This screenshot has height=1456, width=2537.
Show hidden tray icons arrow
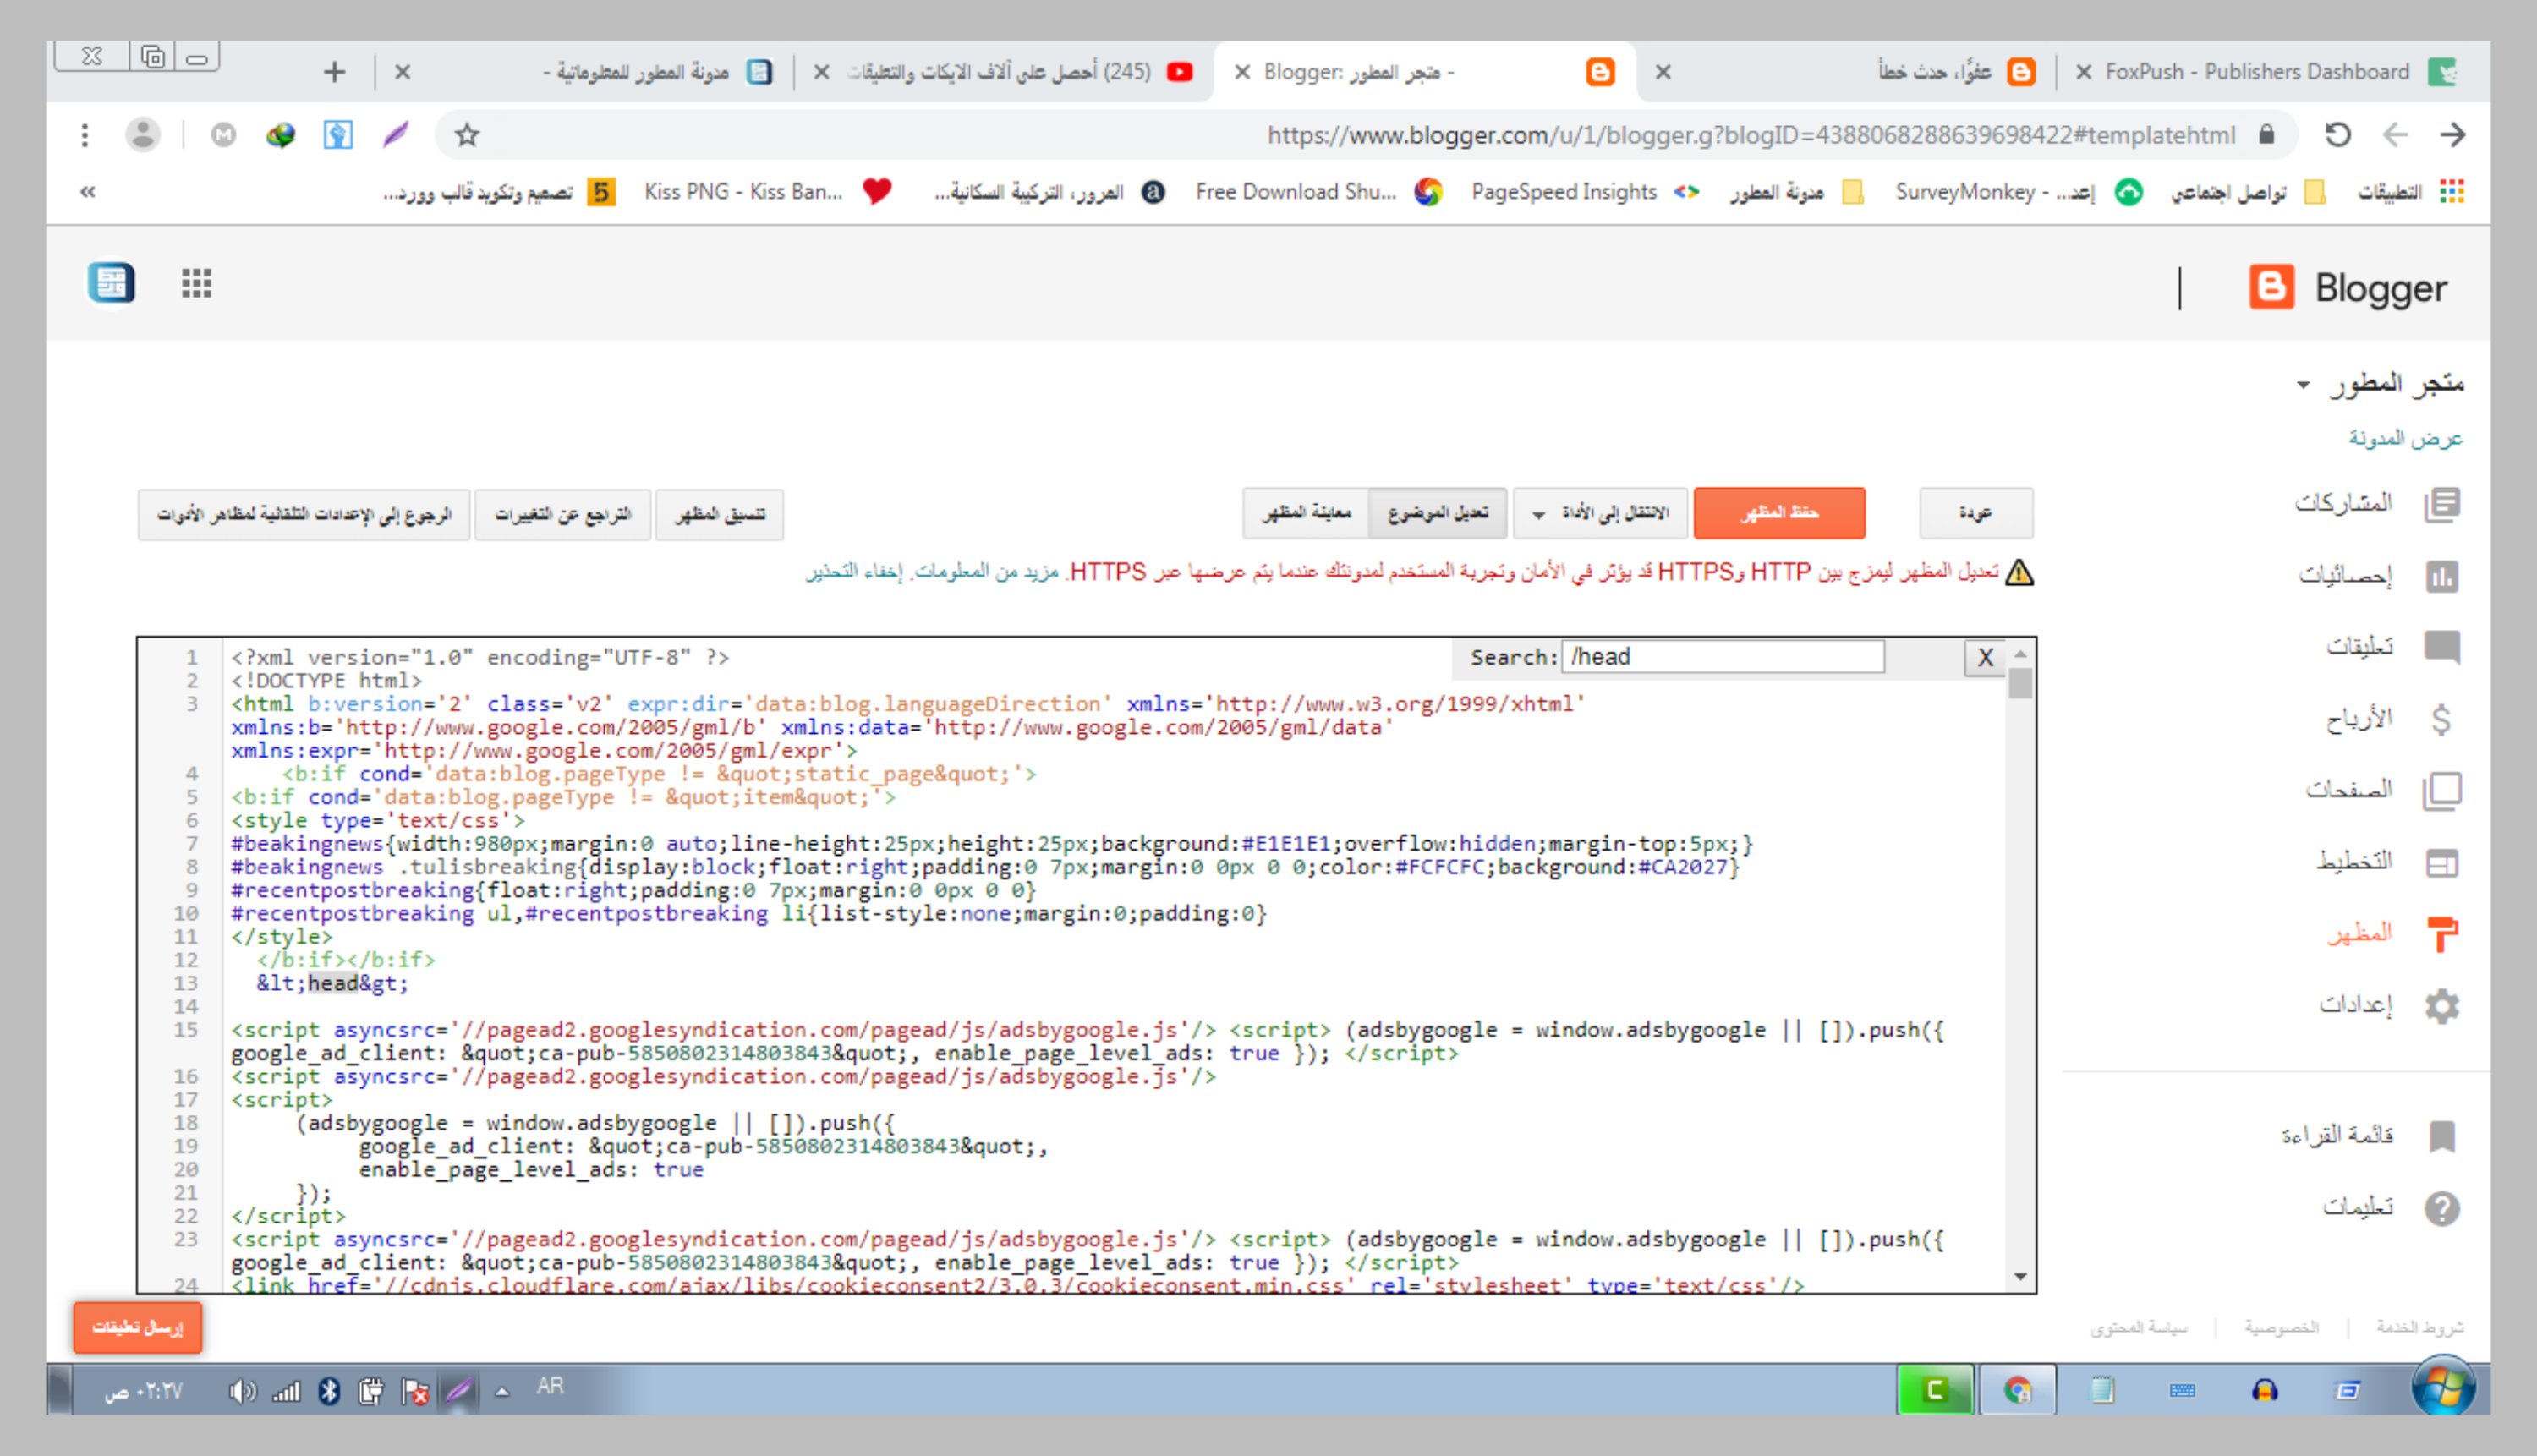(x=502, y=1391)
